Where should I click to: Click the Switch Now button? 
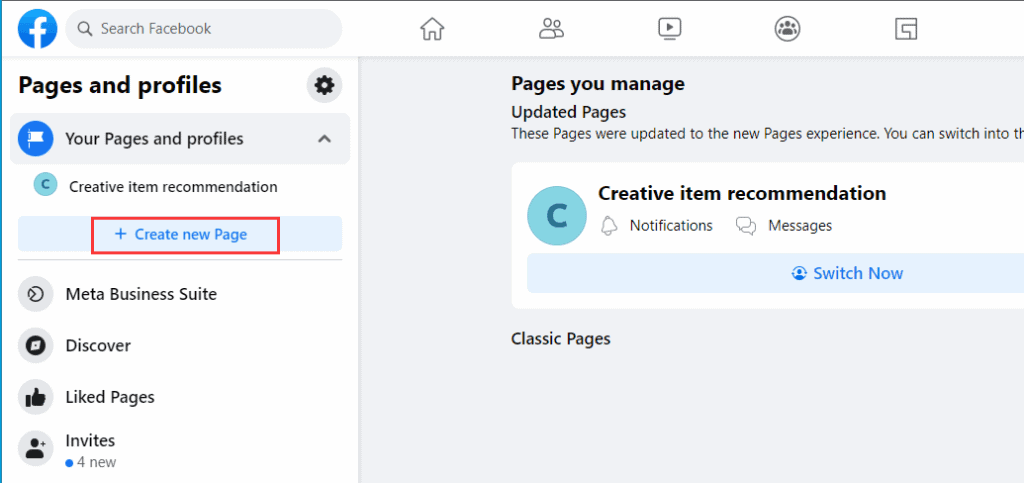pos(775,273)
